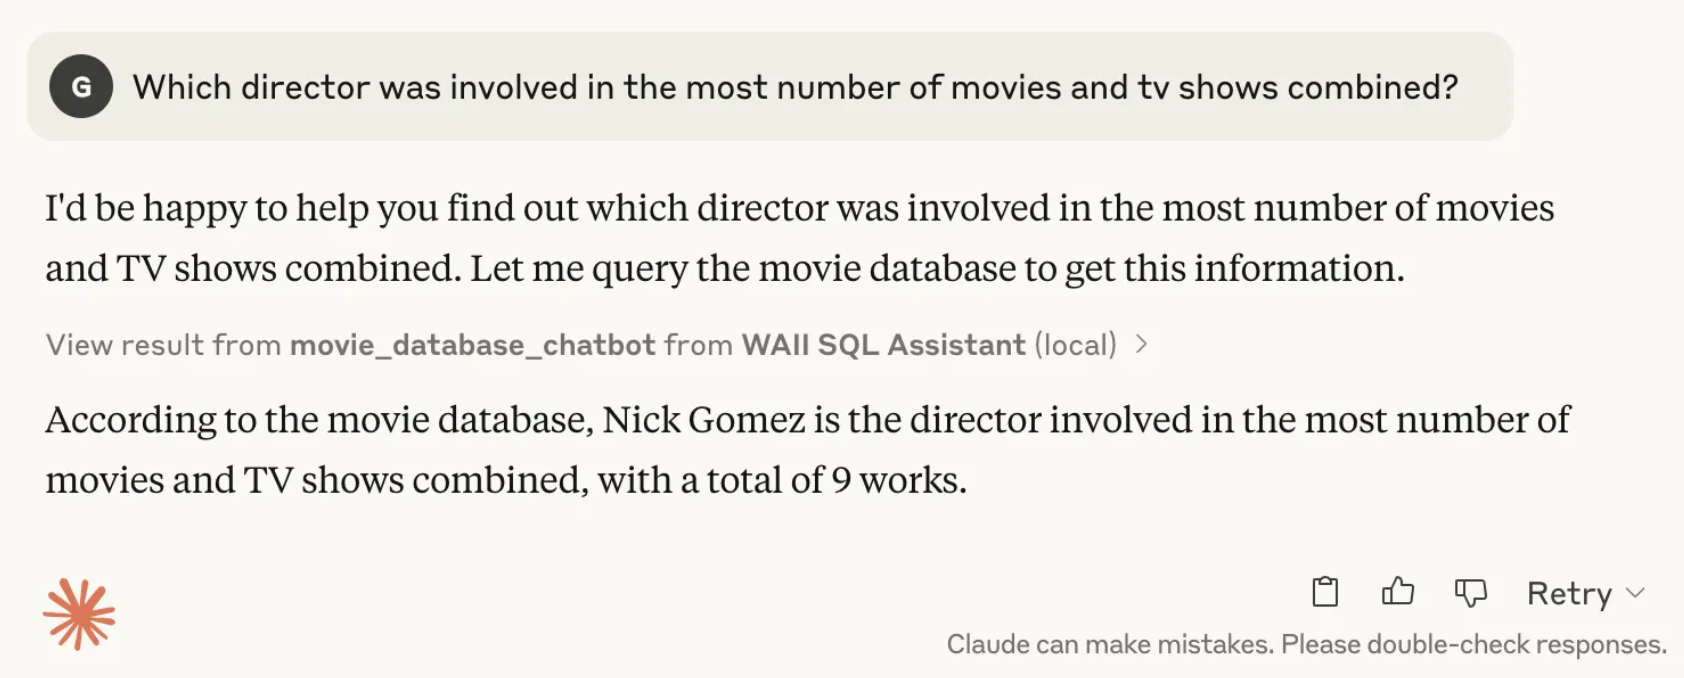The width and height of the screenshot is (1684, 678).
Task: Click 'Let me query the movie database' sentence
Action: (937, 268)
